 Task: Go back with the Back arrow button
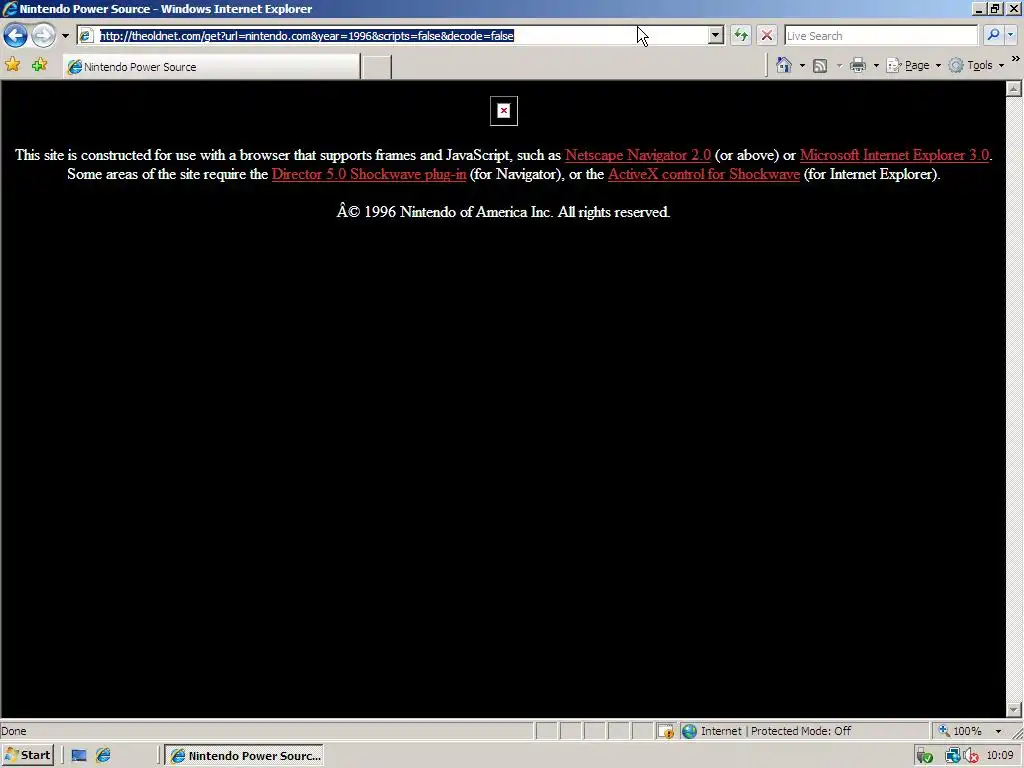pyautogui.click(x=16, y=35)
